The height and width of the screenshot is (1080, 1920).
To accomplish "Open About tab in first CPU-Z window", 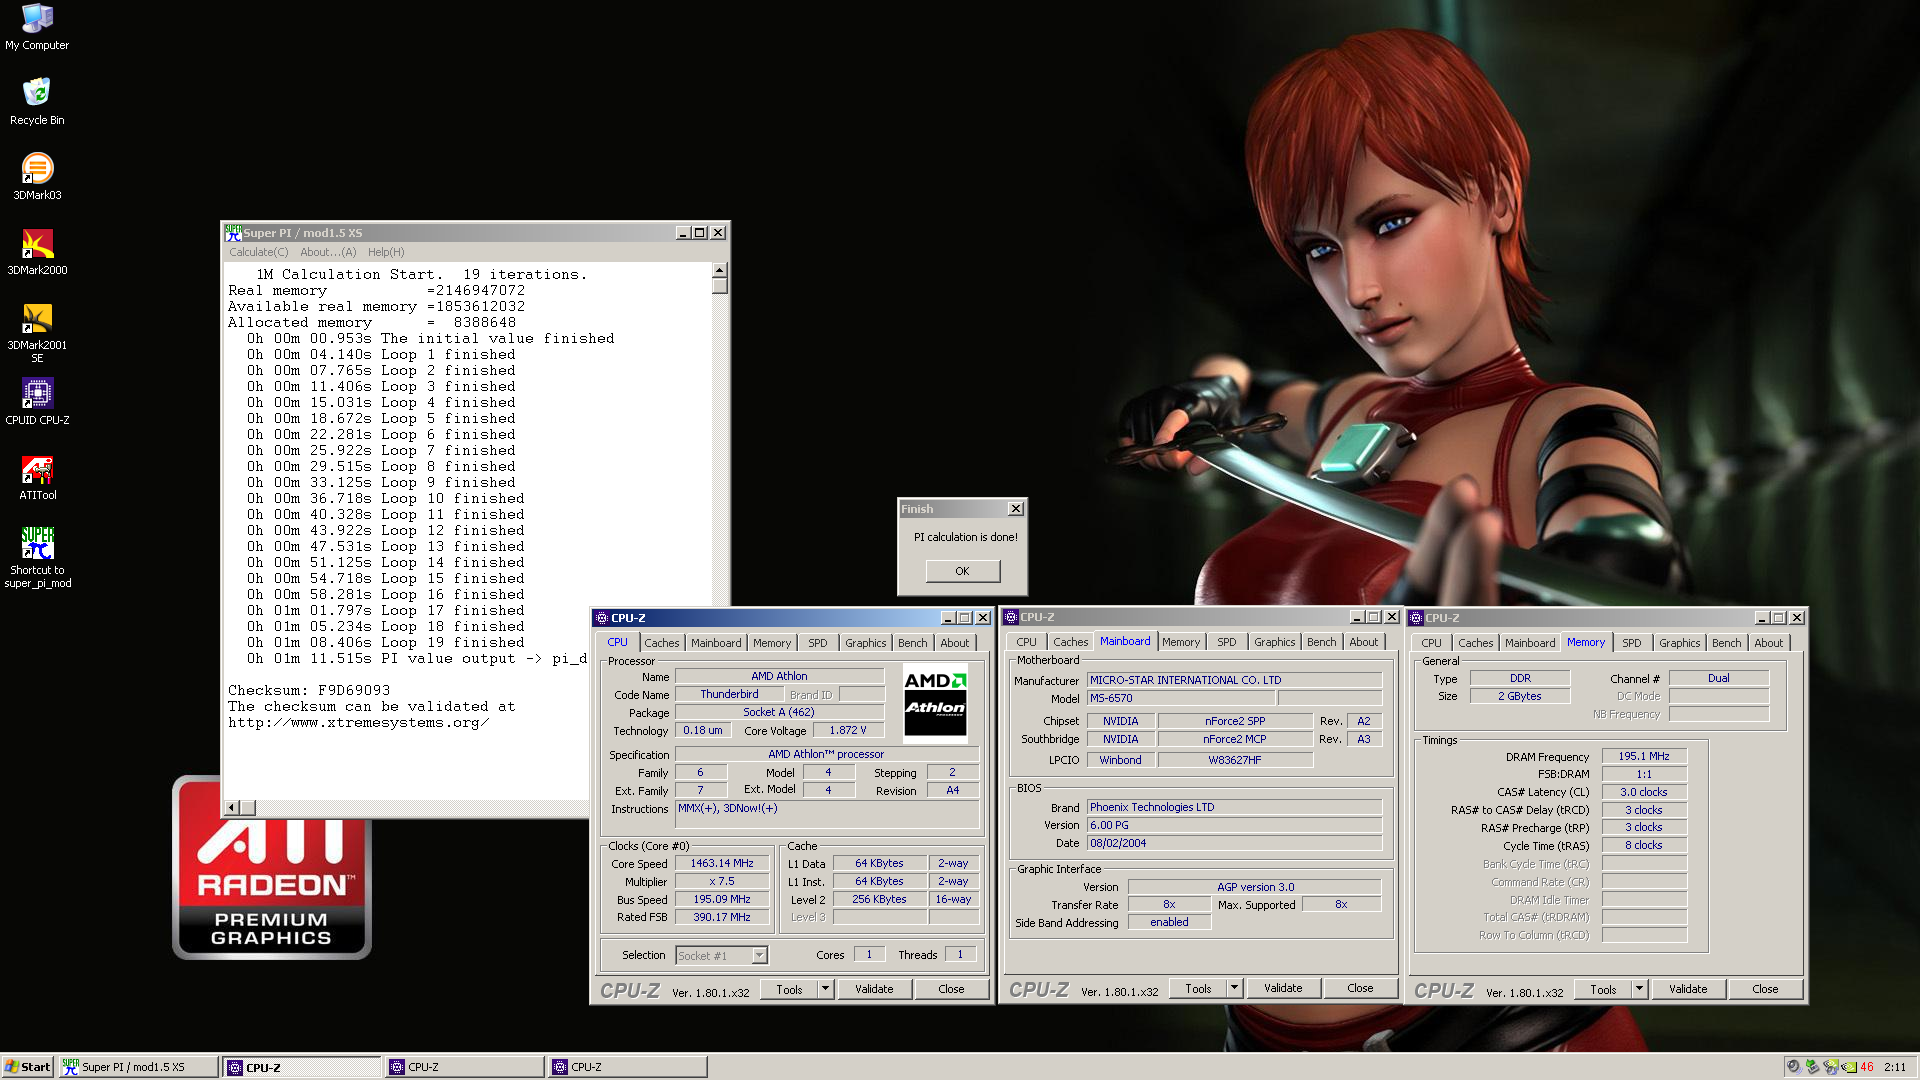I will tap(954, 643).
